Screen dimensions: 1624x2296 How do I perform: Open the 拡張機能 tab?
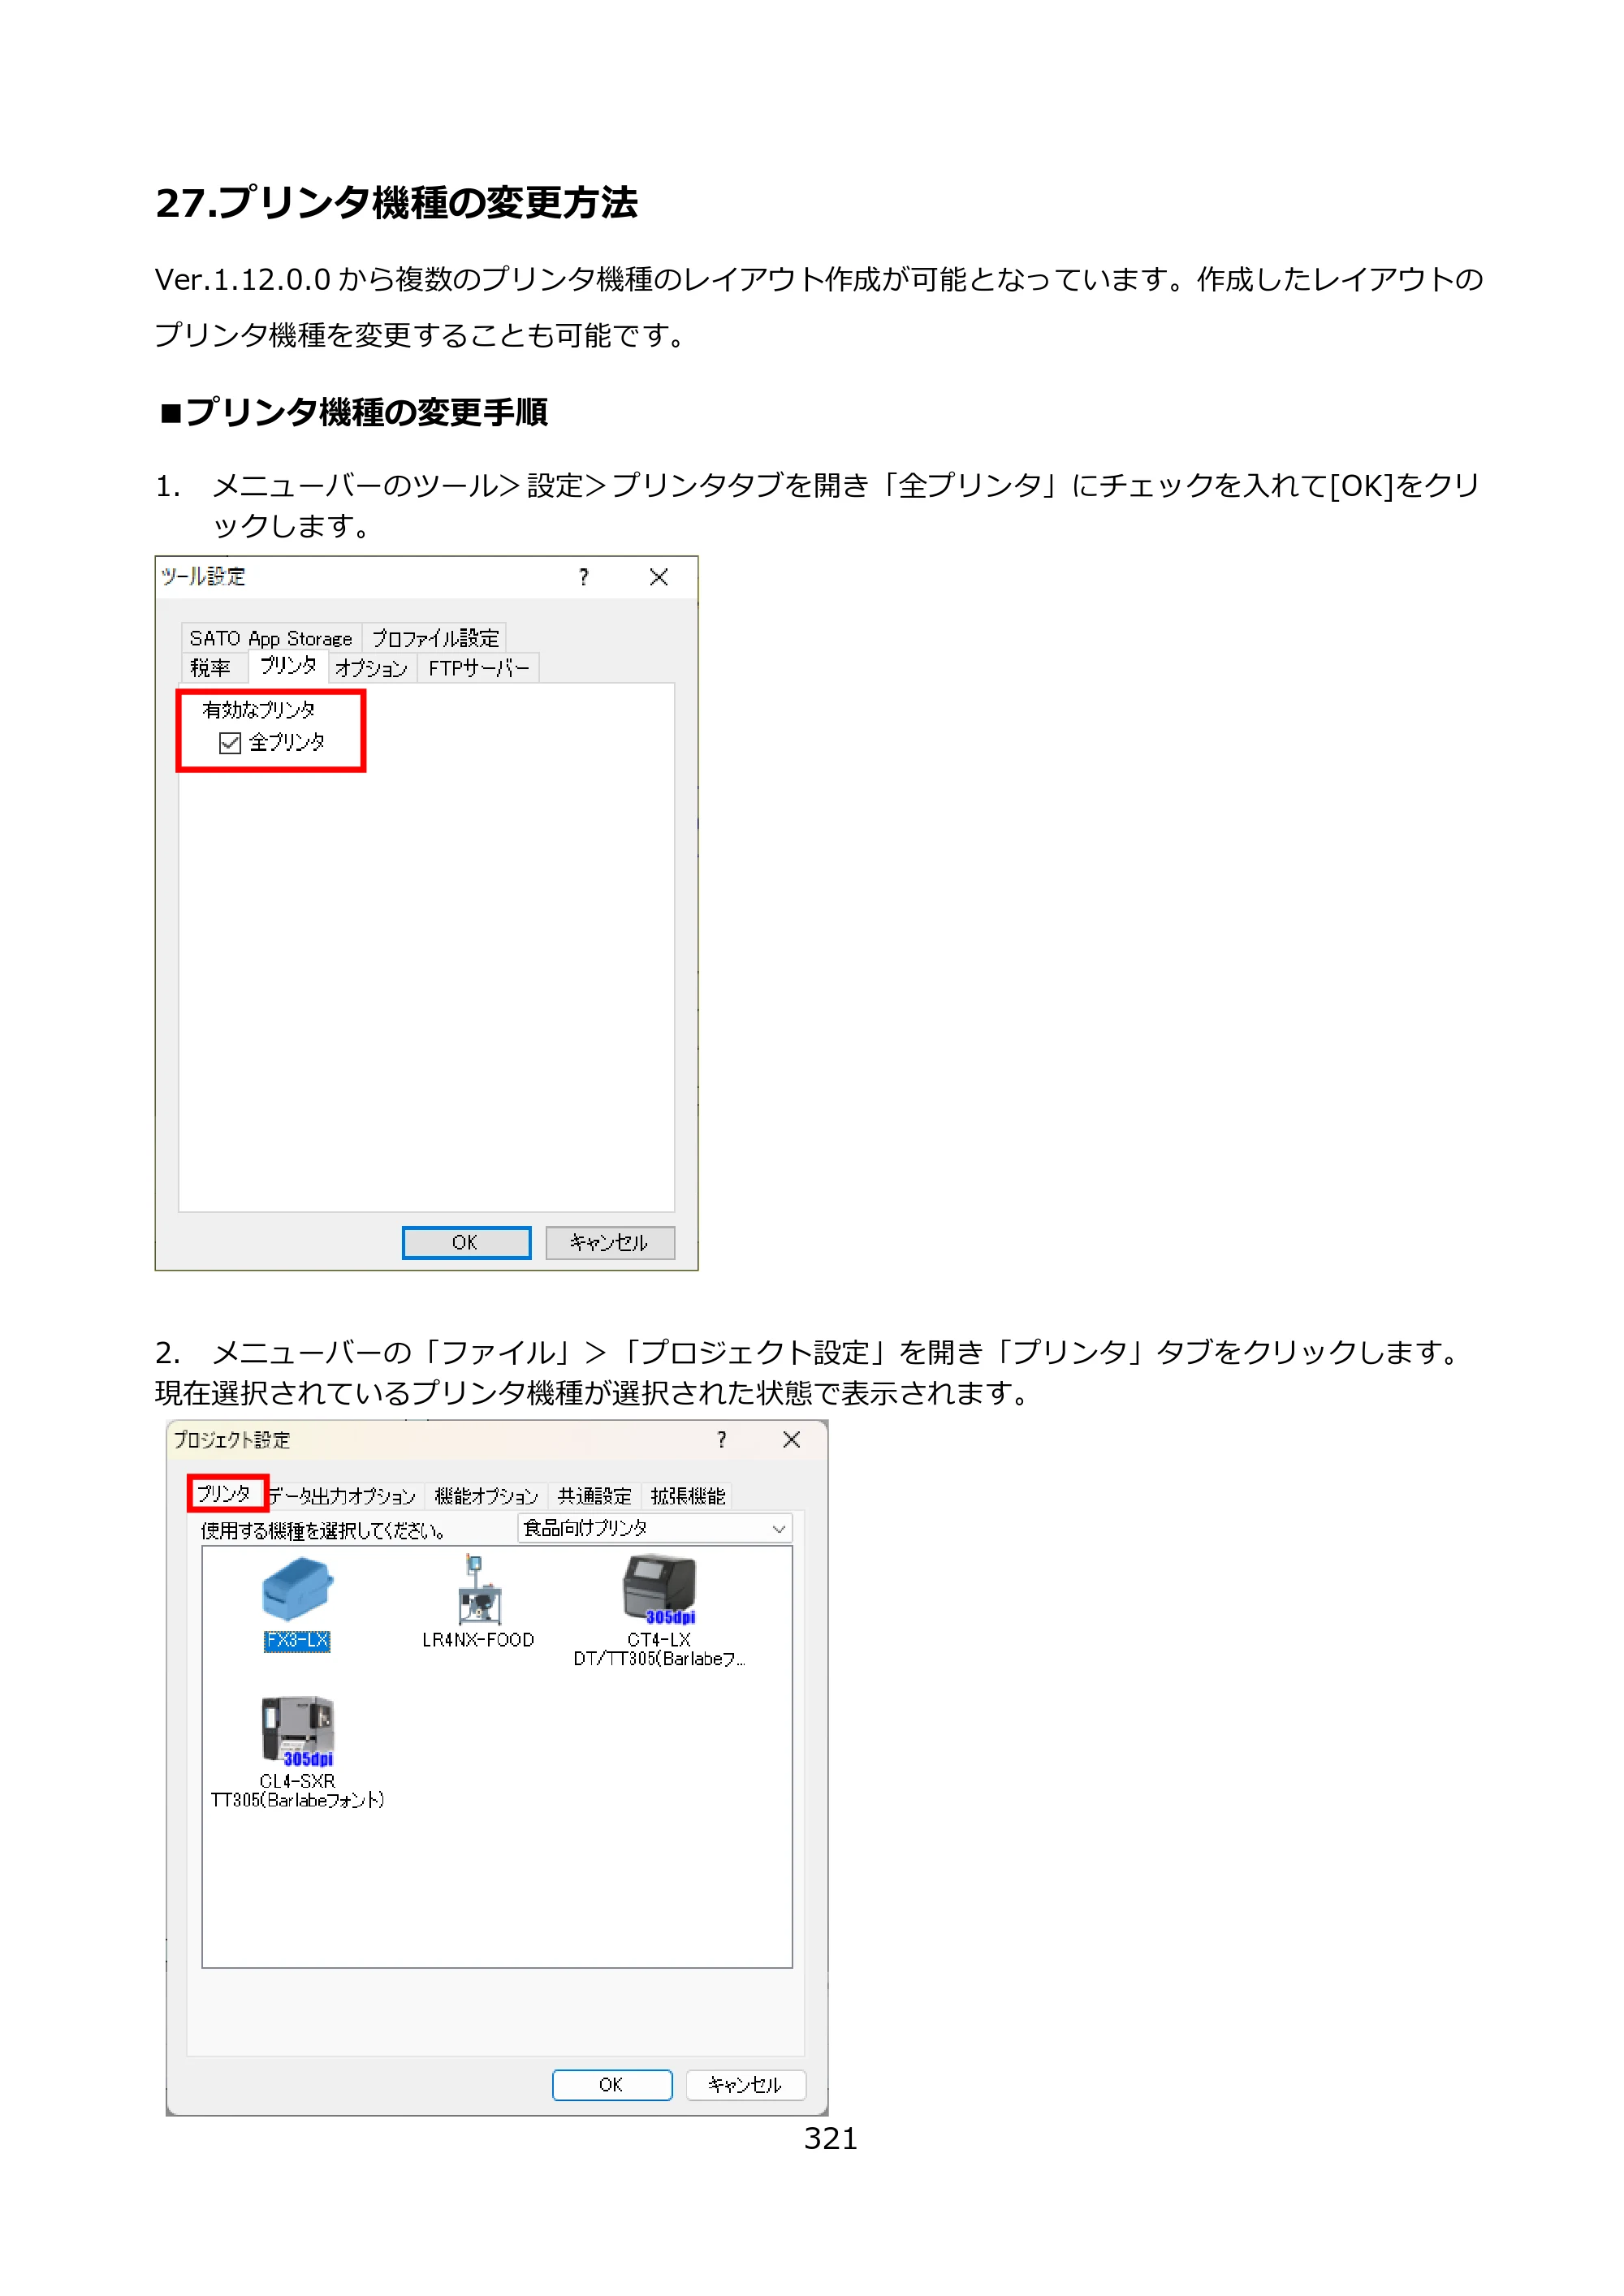(688, 1496)
